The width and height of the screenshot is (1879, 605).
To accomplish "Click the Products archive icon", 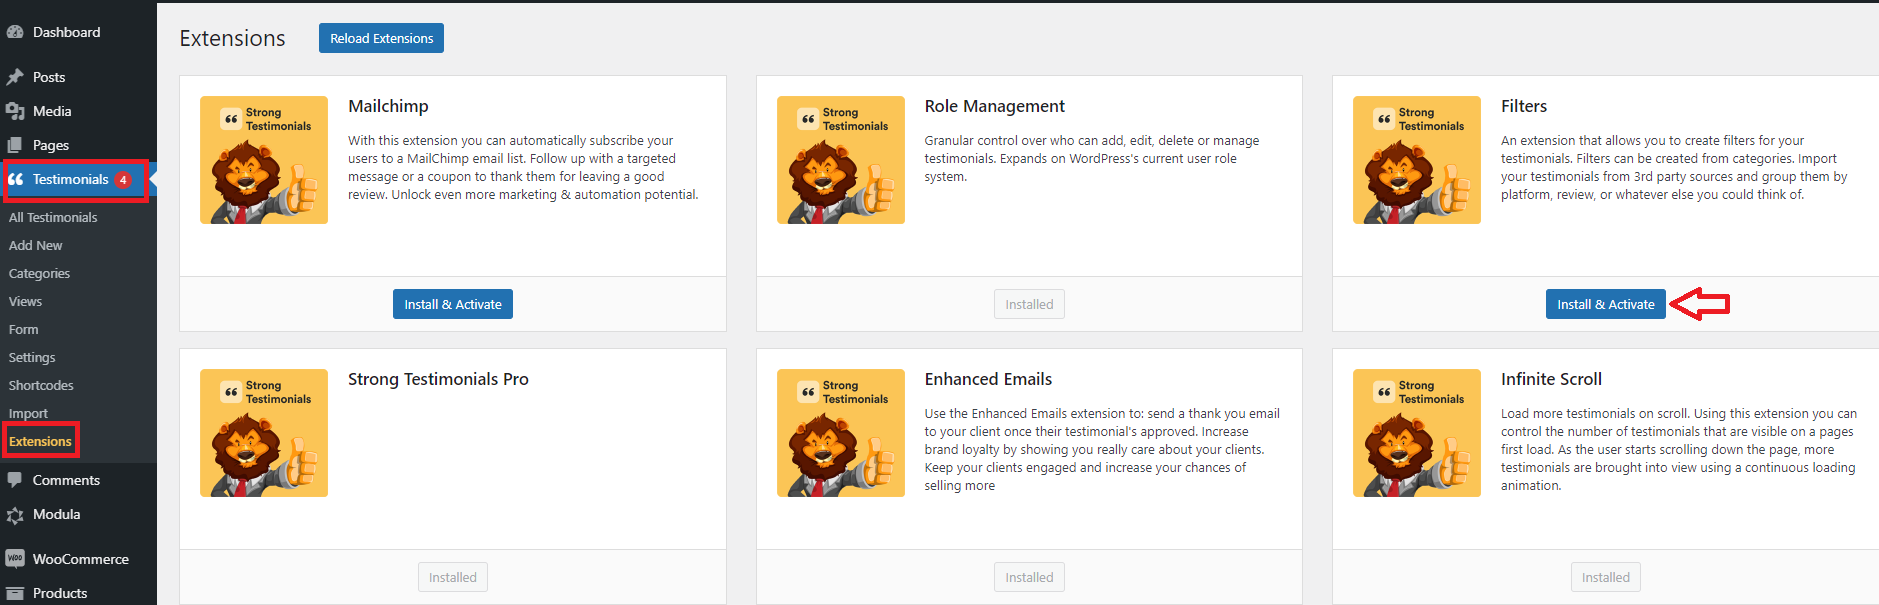I will [x=15, y=593].
